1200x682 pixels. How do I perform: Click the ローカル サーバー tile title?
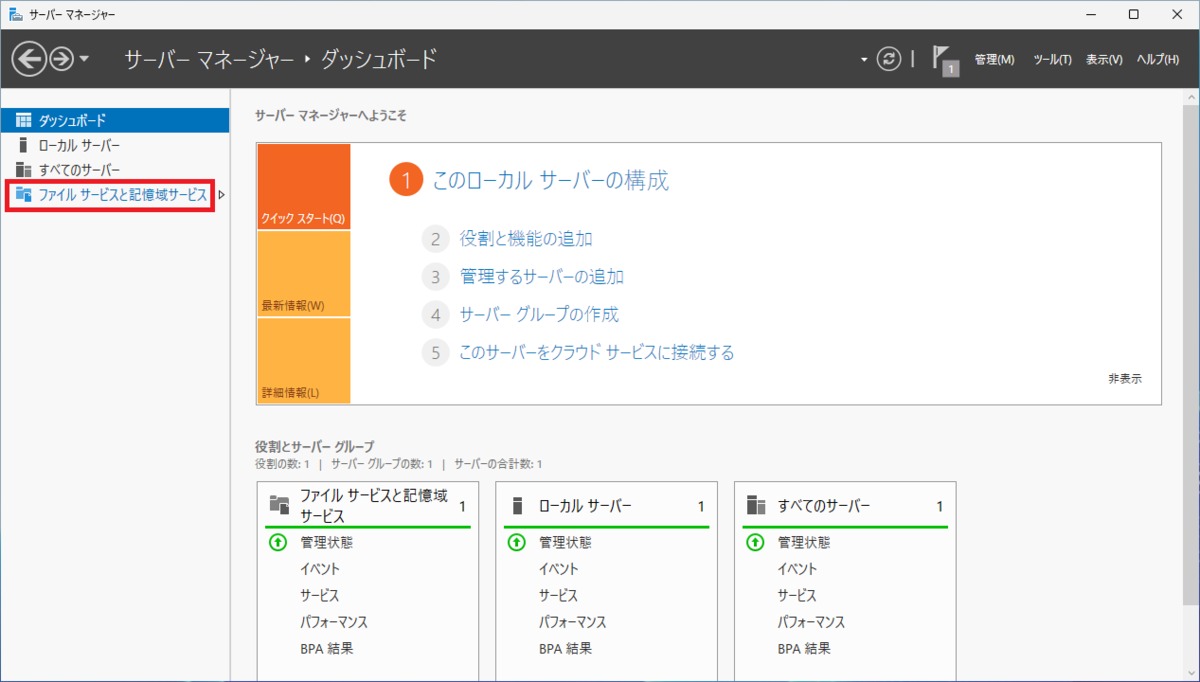click(585, 507)
